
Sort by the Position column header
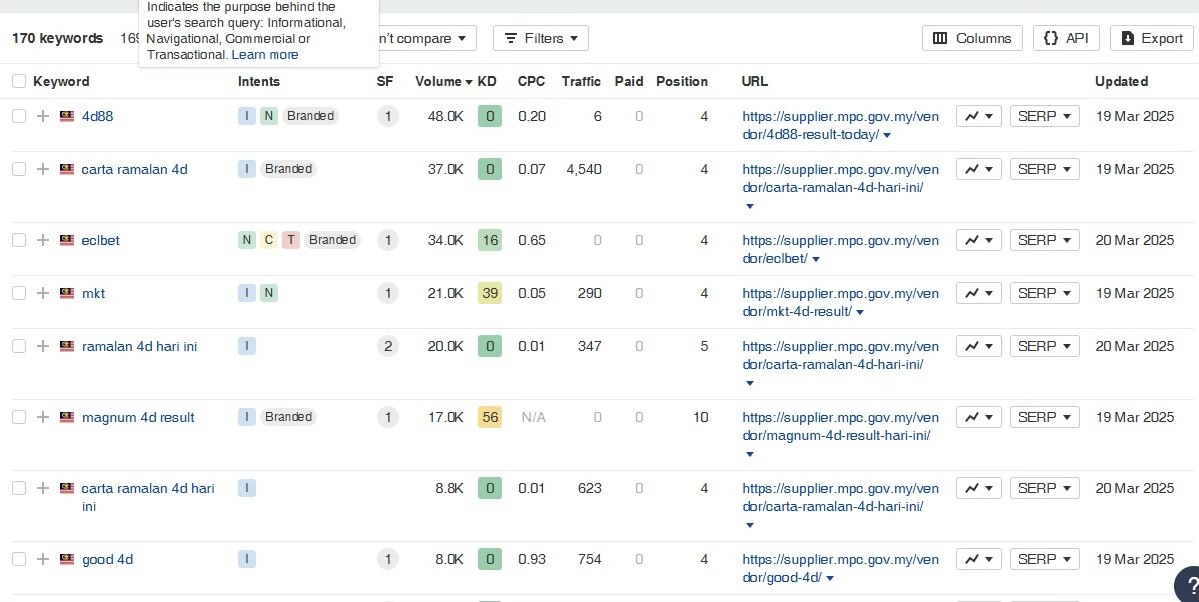(681, 81)
